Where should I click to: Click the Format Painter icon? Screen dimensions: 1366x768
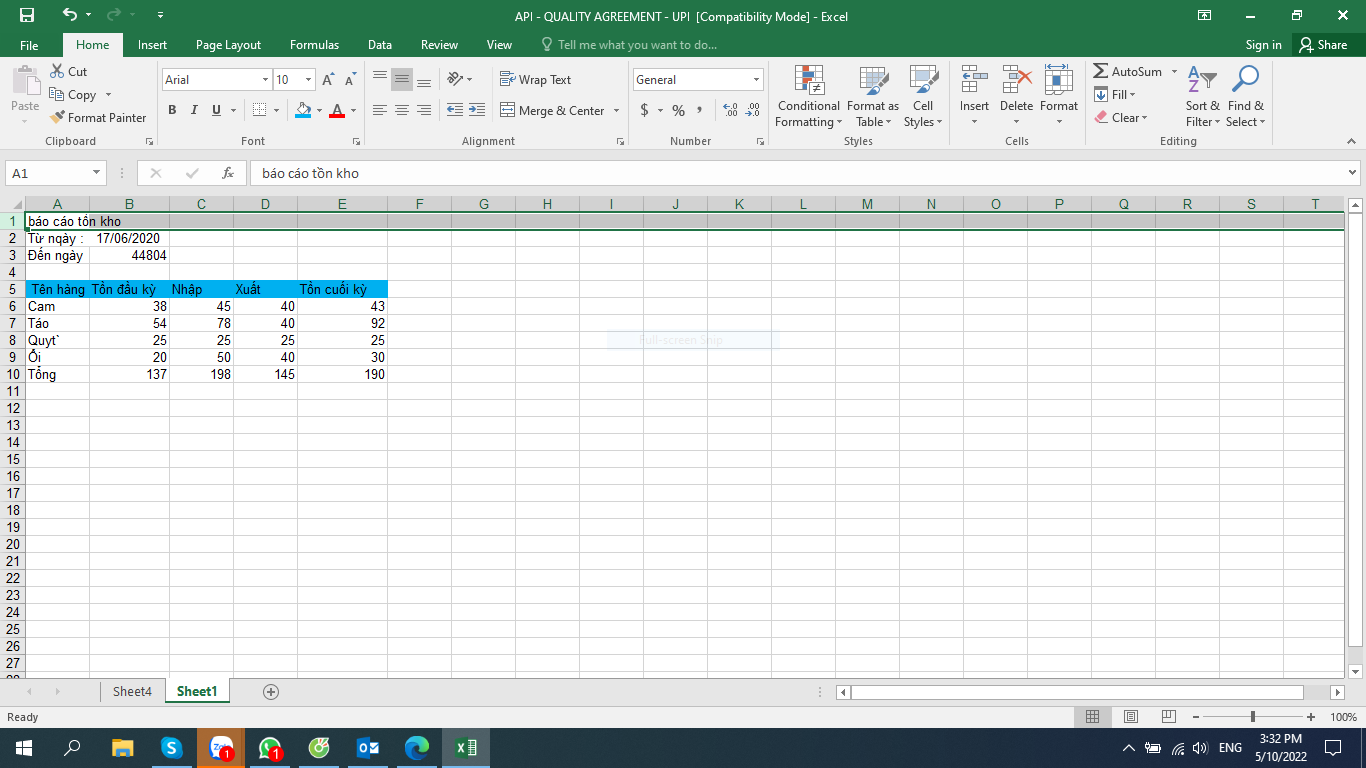pyautogui.click(x=58, y=118)
